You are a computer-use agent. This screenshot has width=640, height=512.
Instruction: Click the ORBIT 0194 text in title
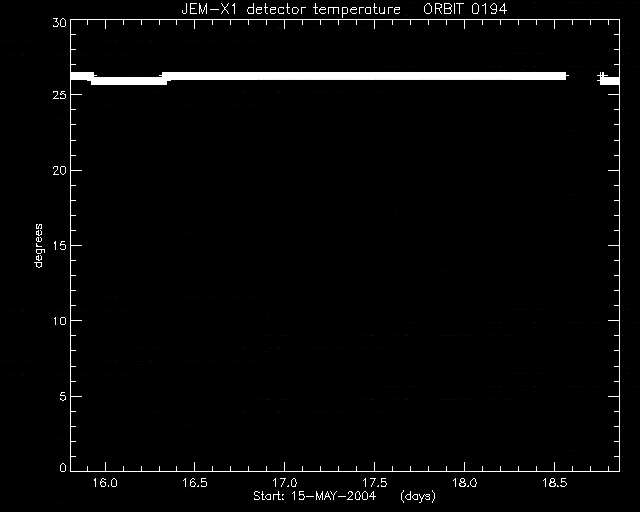pos(465,9)
